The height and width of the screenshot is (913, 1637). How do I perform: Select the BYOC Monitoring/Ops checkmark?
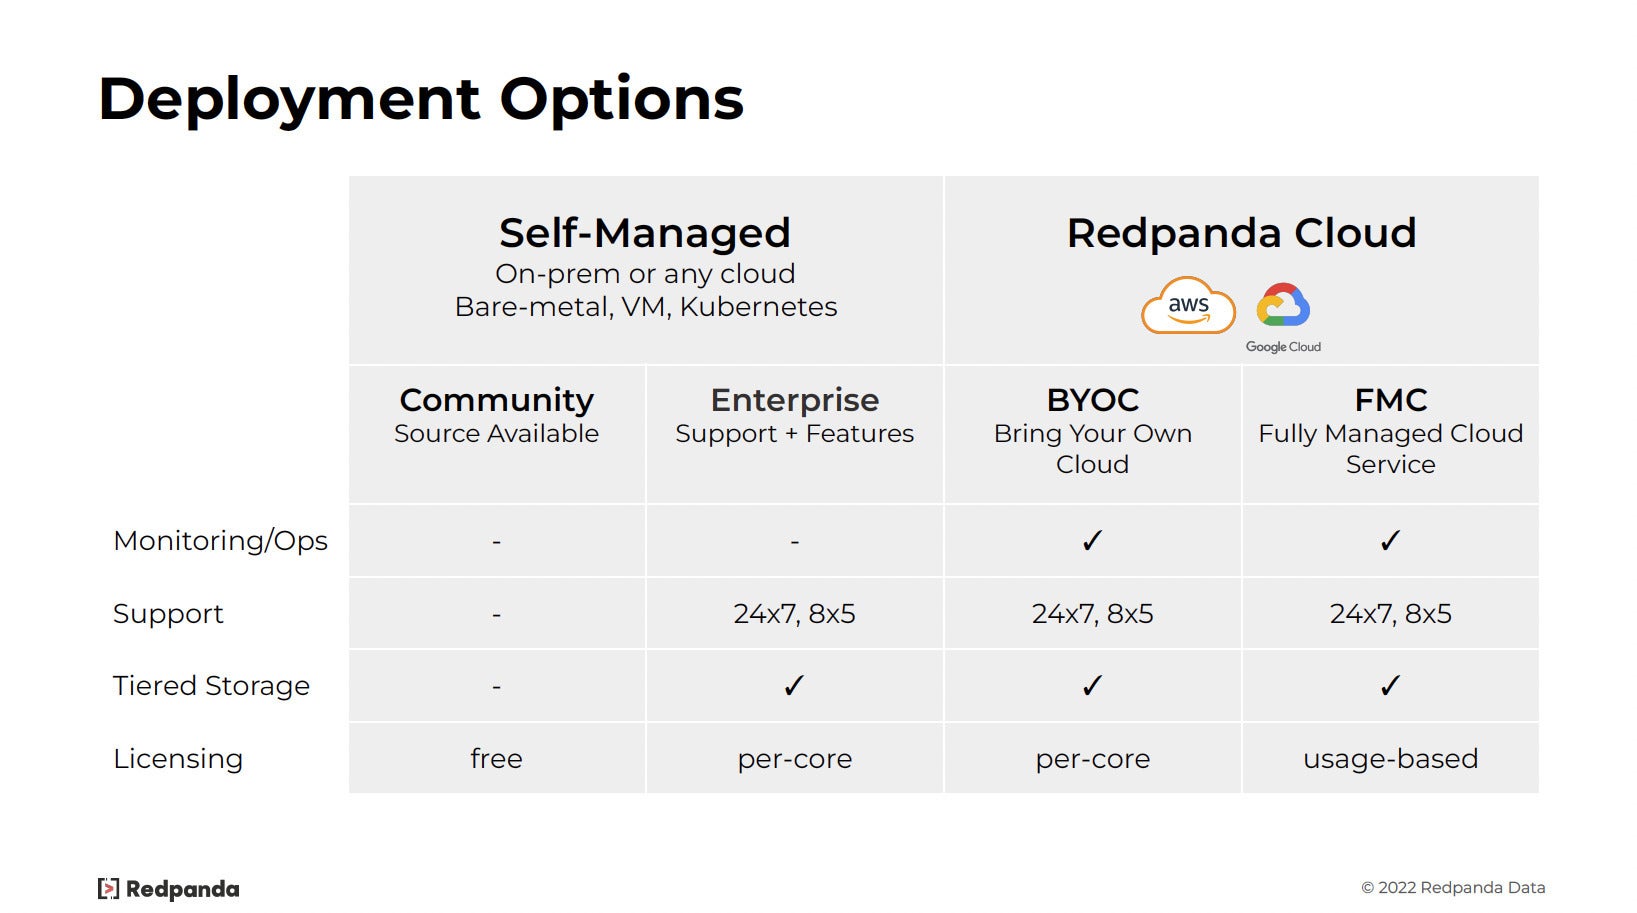[1092, 541]
